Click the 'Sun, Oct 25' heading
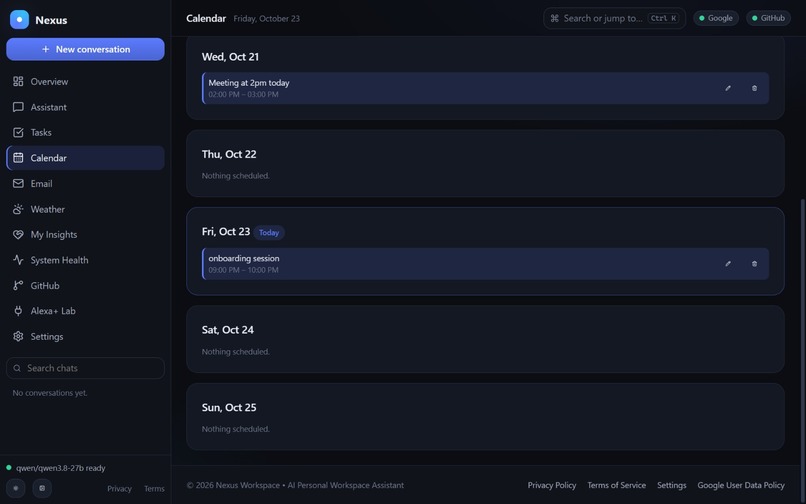Image resolution: width=806 pixels, height=504 pixels. pyautogui.click(x=229, y=407)
